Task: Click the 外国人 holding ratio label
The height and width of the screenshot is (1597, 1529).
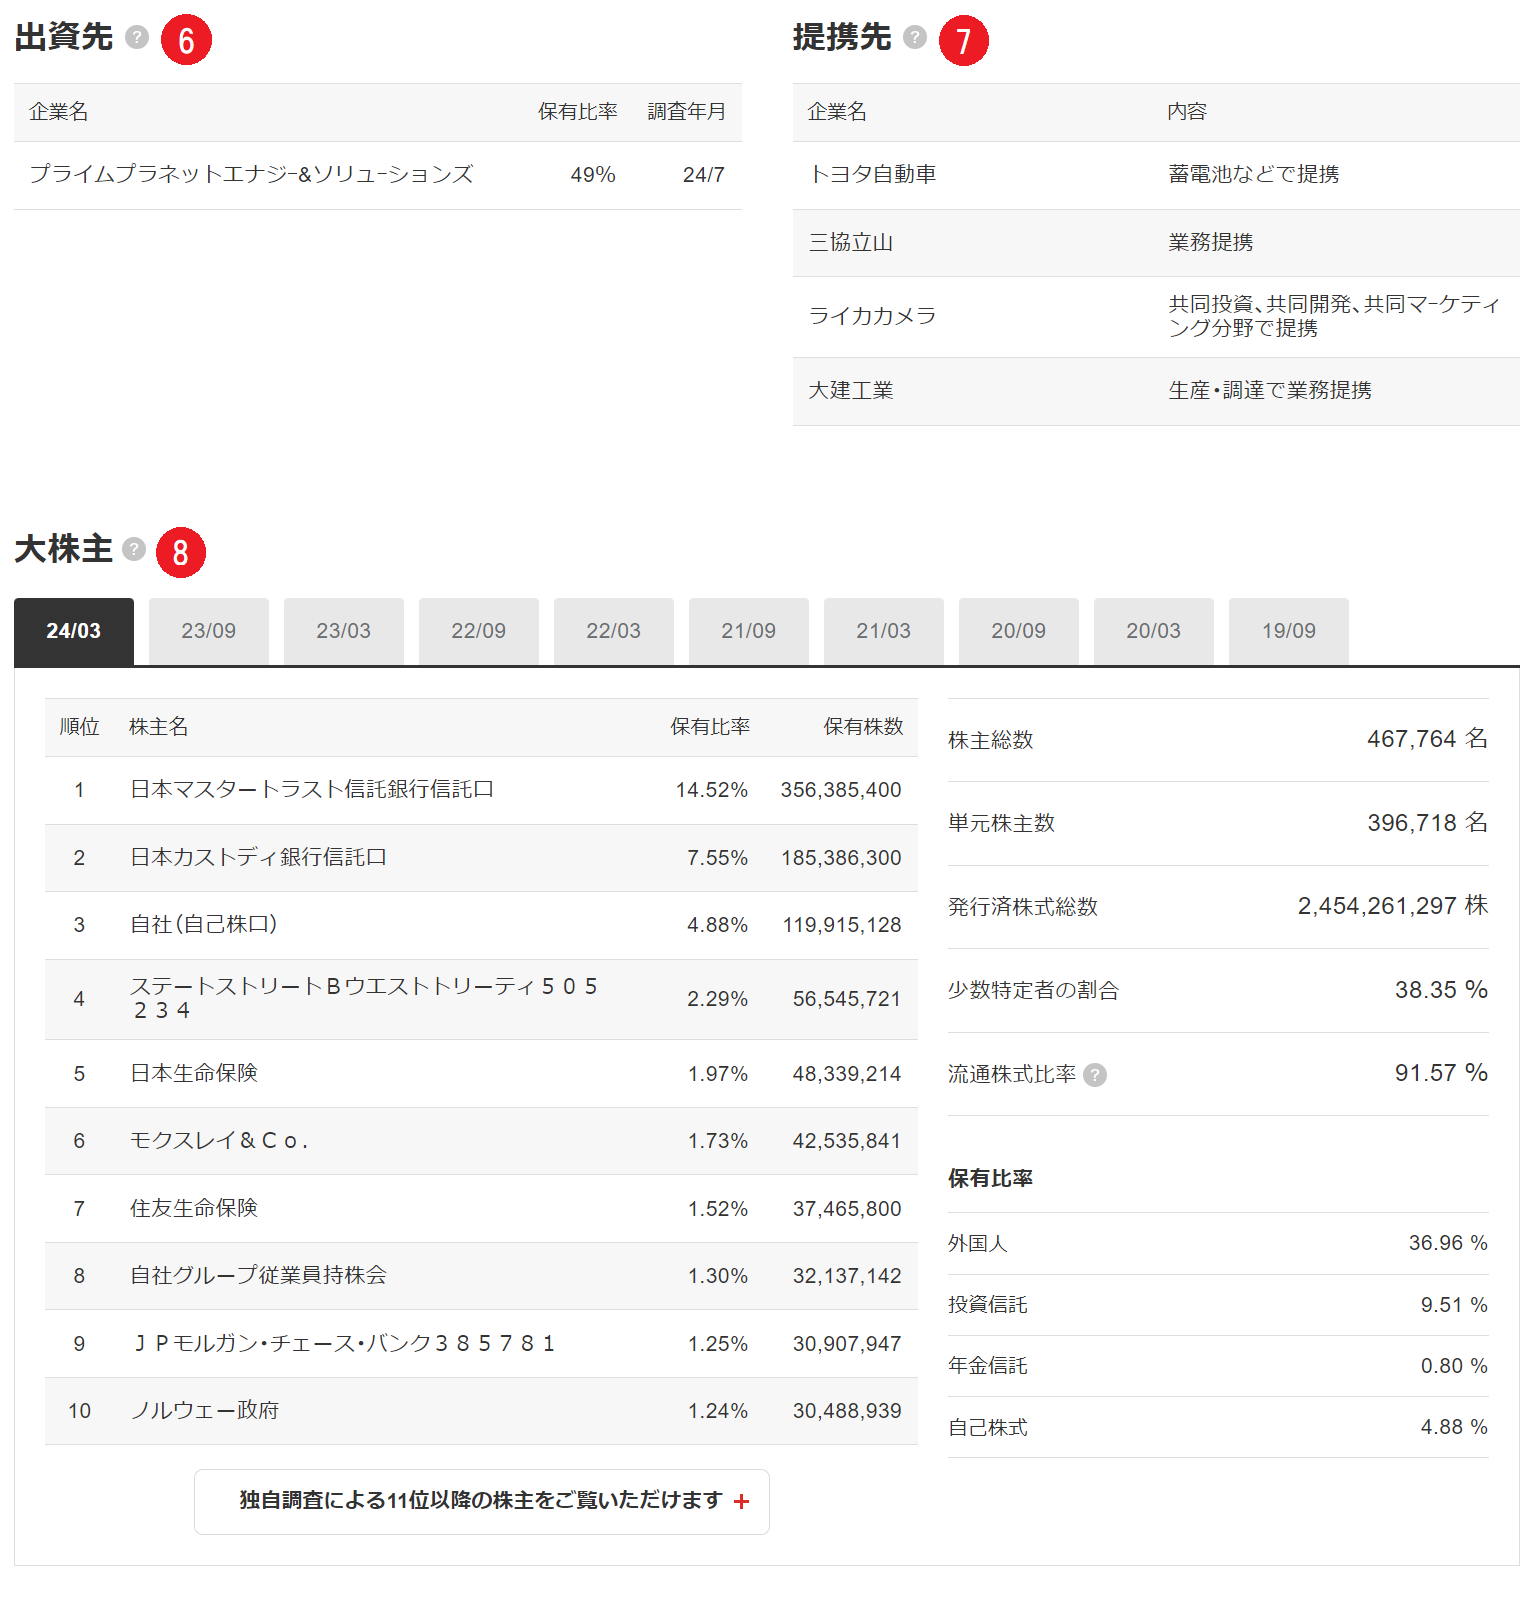Action: pyautogui.click(x=978, y=1243)
